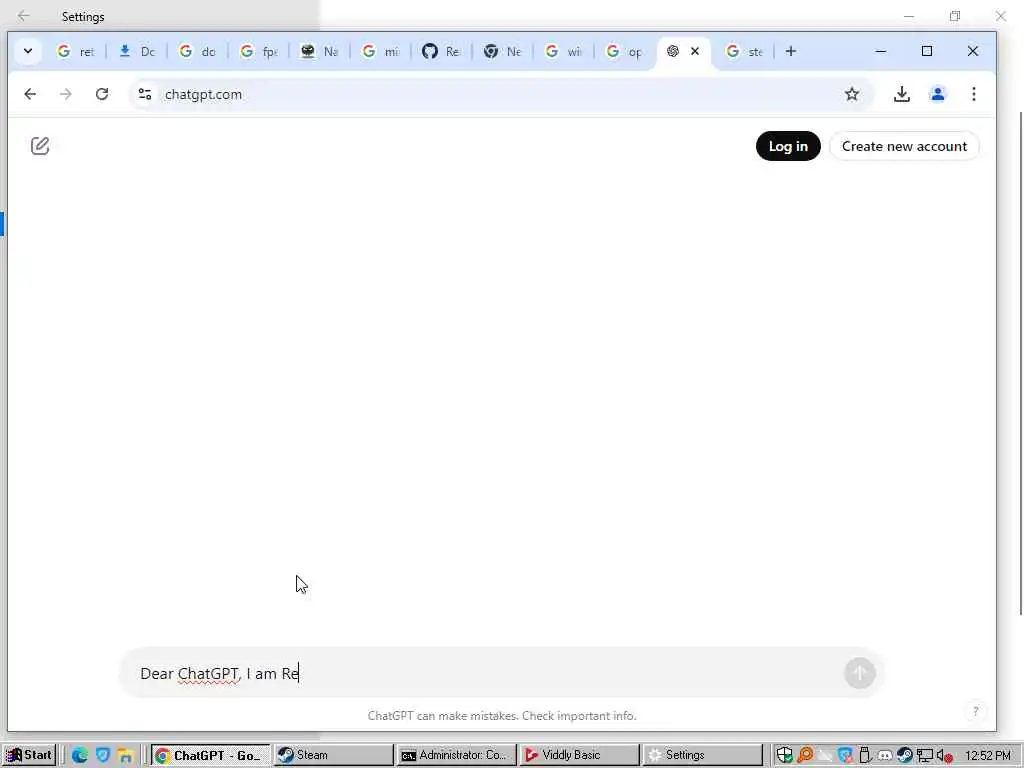Open Chrome profile icon
Screen dimensions: 1024x768
tap(937, 94)
